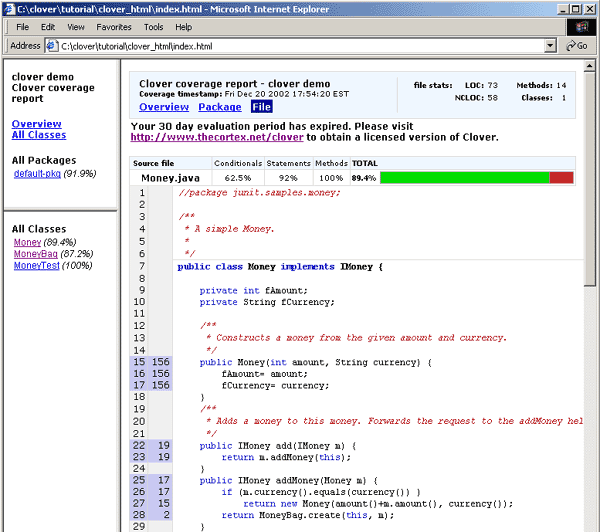
Task: Click the 92% statements value
Action: [288, 178]
